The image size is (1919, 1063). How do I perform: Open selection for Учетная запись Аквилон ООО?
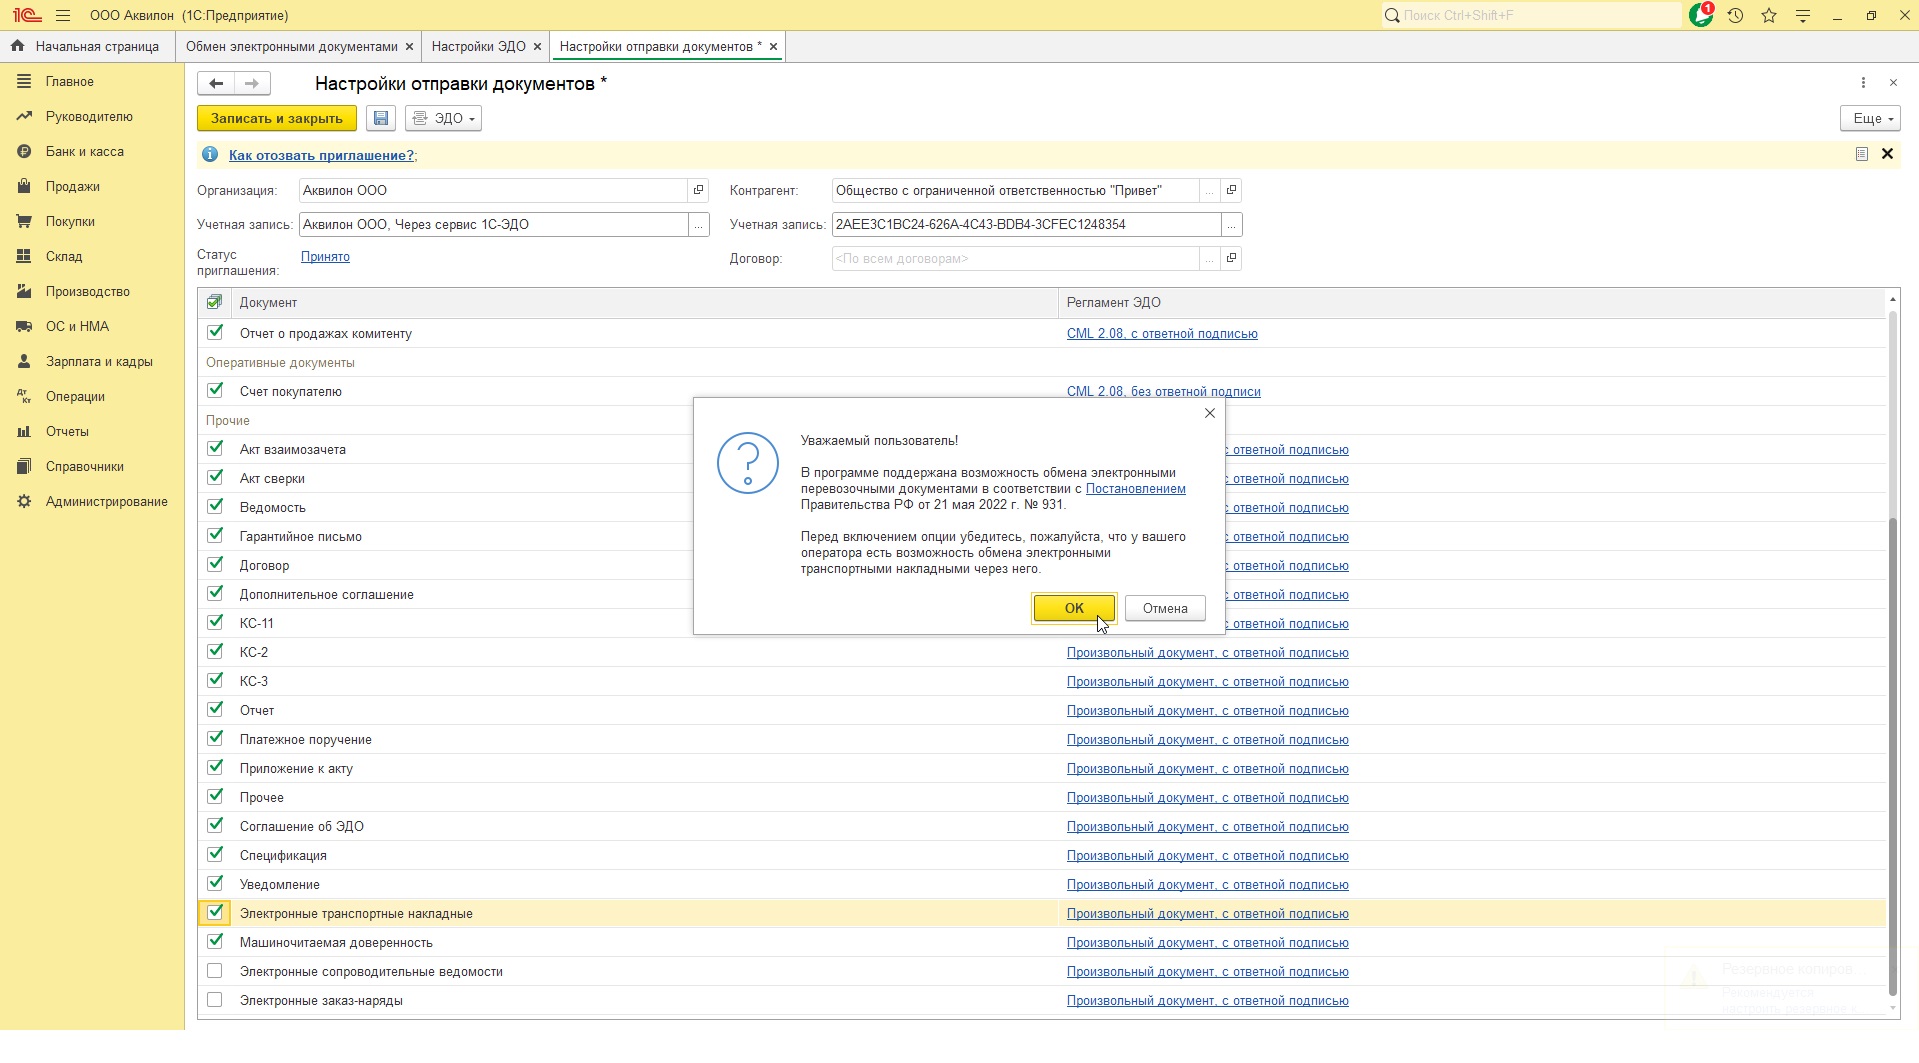699,225
